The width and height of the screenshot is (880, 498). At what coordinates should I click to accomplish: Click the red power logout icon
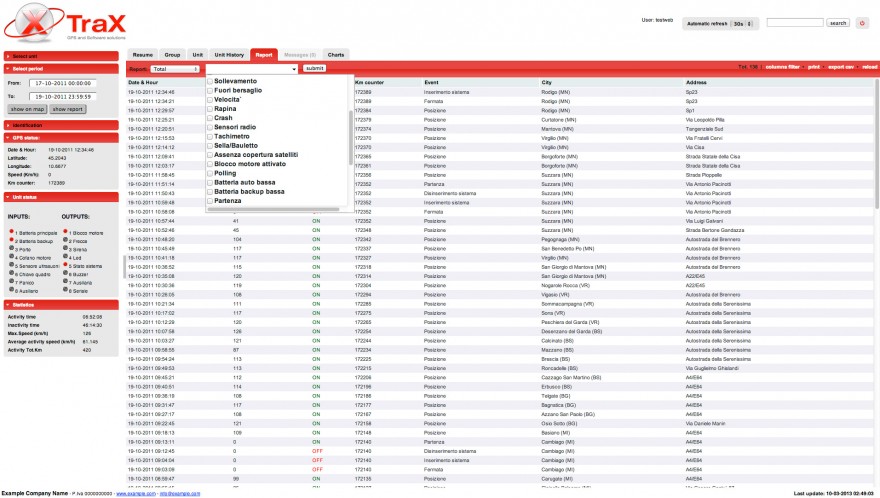point(862,23)
